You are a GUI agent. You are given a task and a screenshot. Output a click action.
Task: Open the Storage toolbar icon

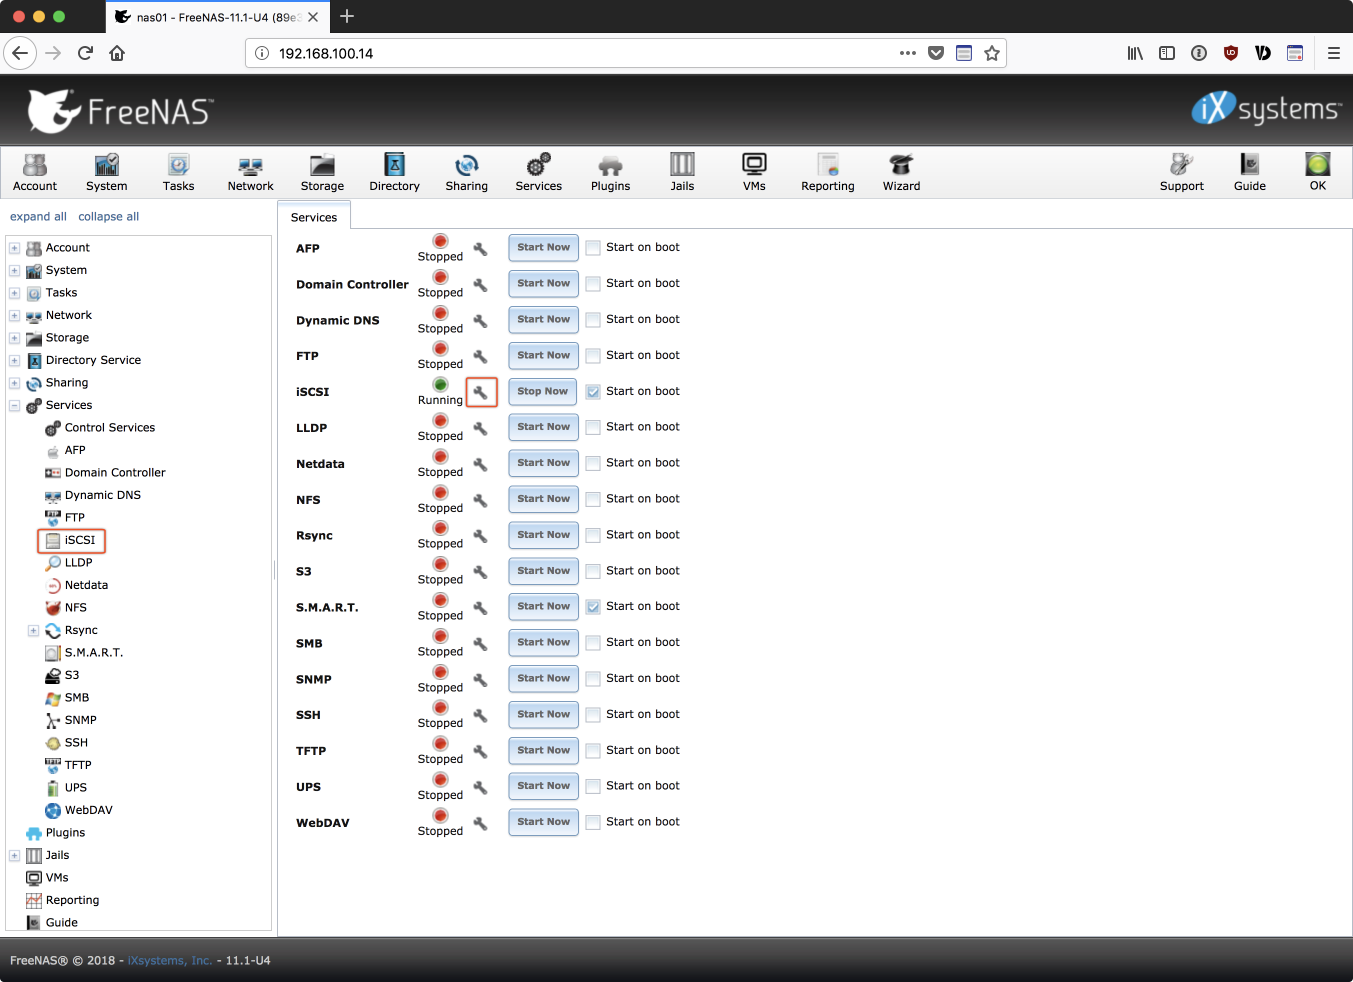click(322, 172)
